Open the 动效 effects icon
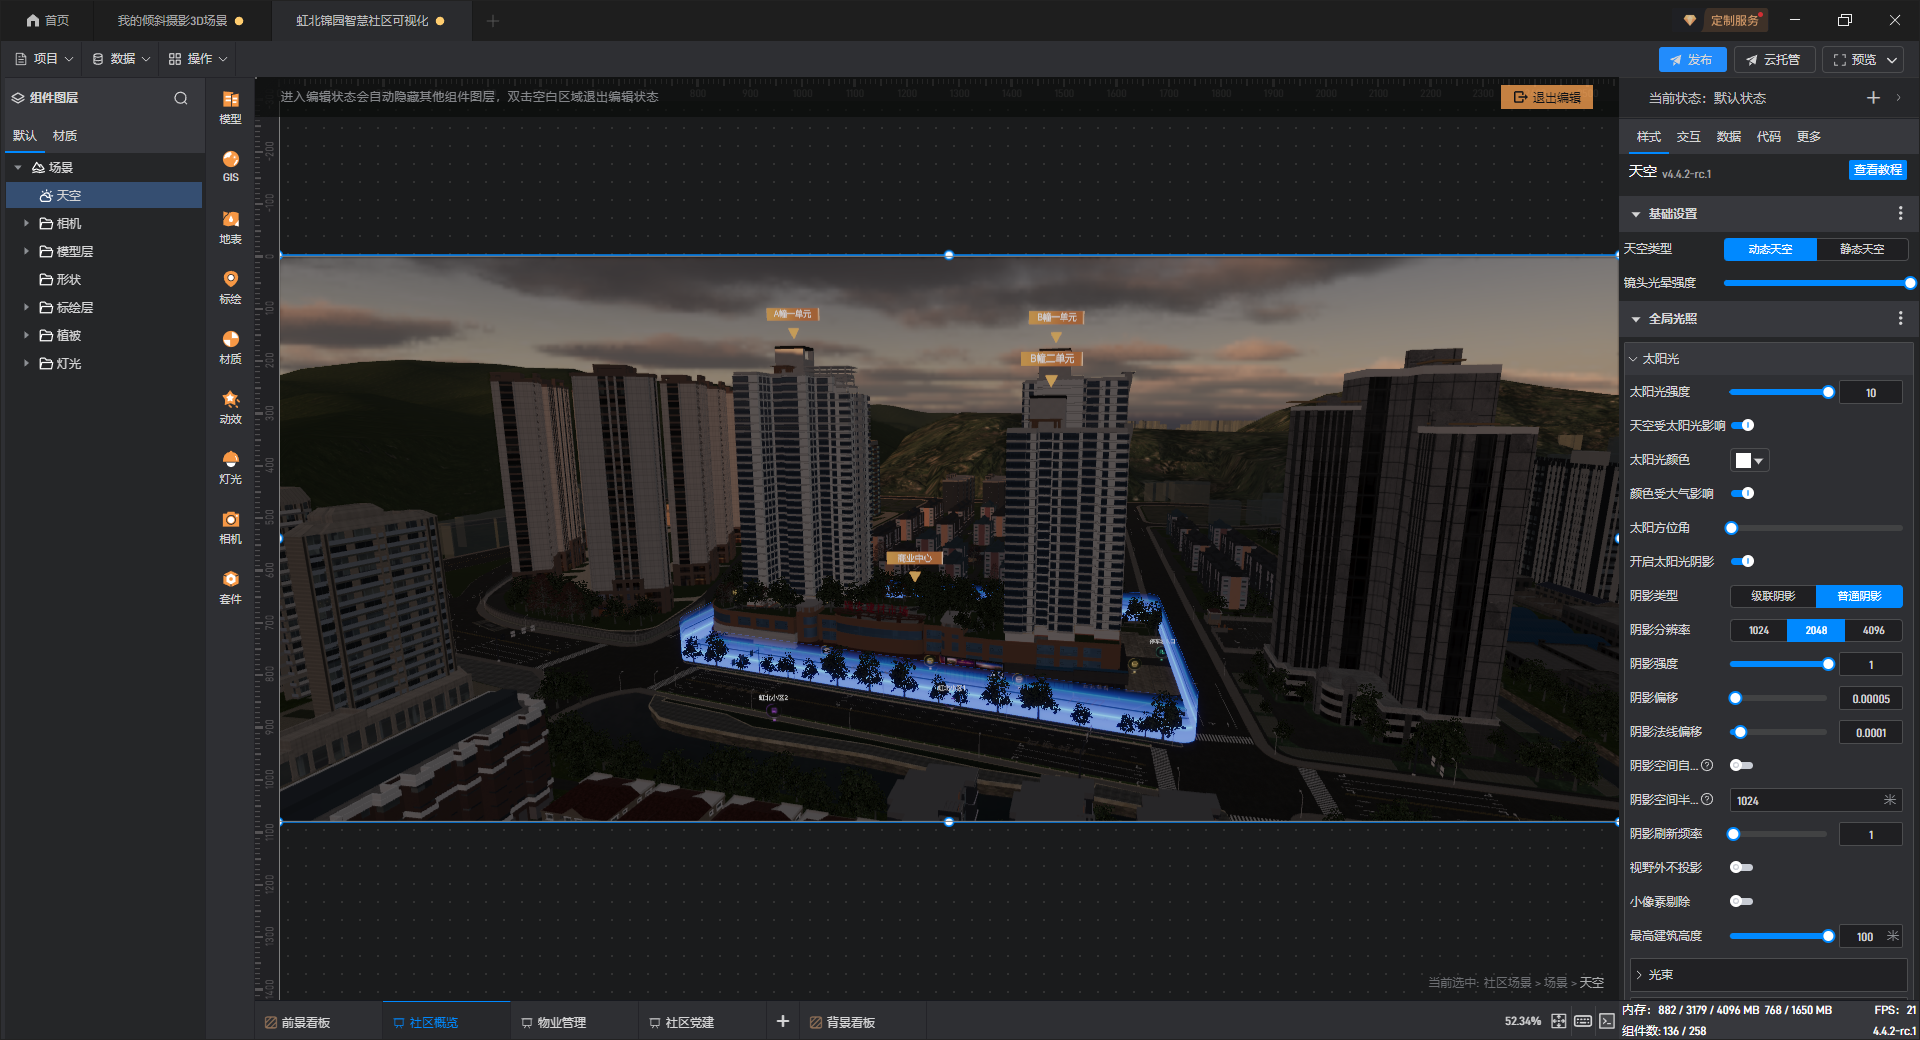This screenshot has width=1920, height=1040. coord(230,407)
